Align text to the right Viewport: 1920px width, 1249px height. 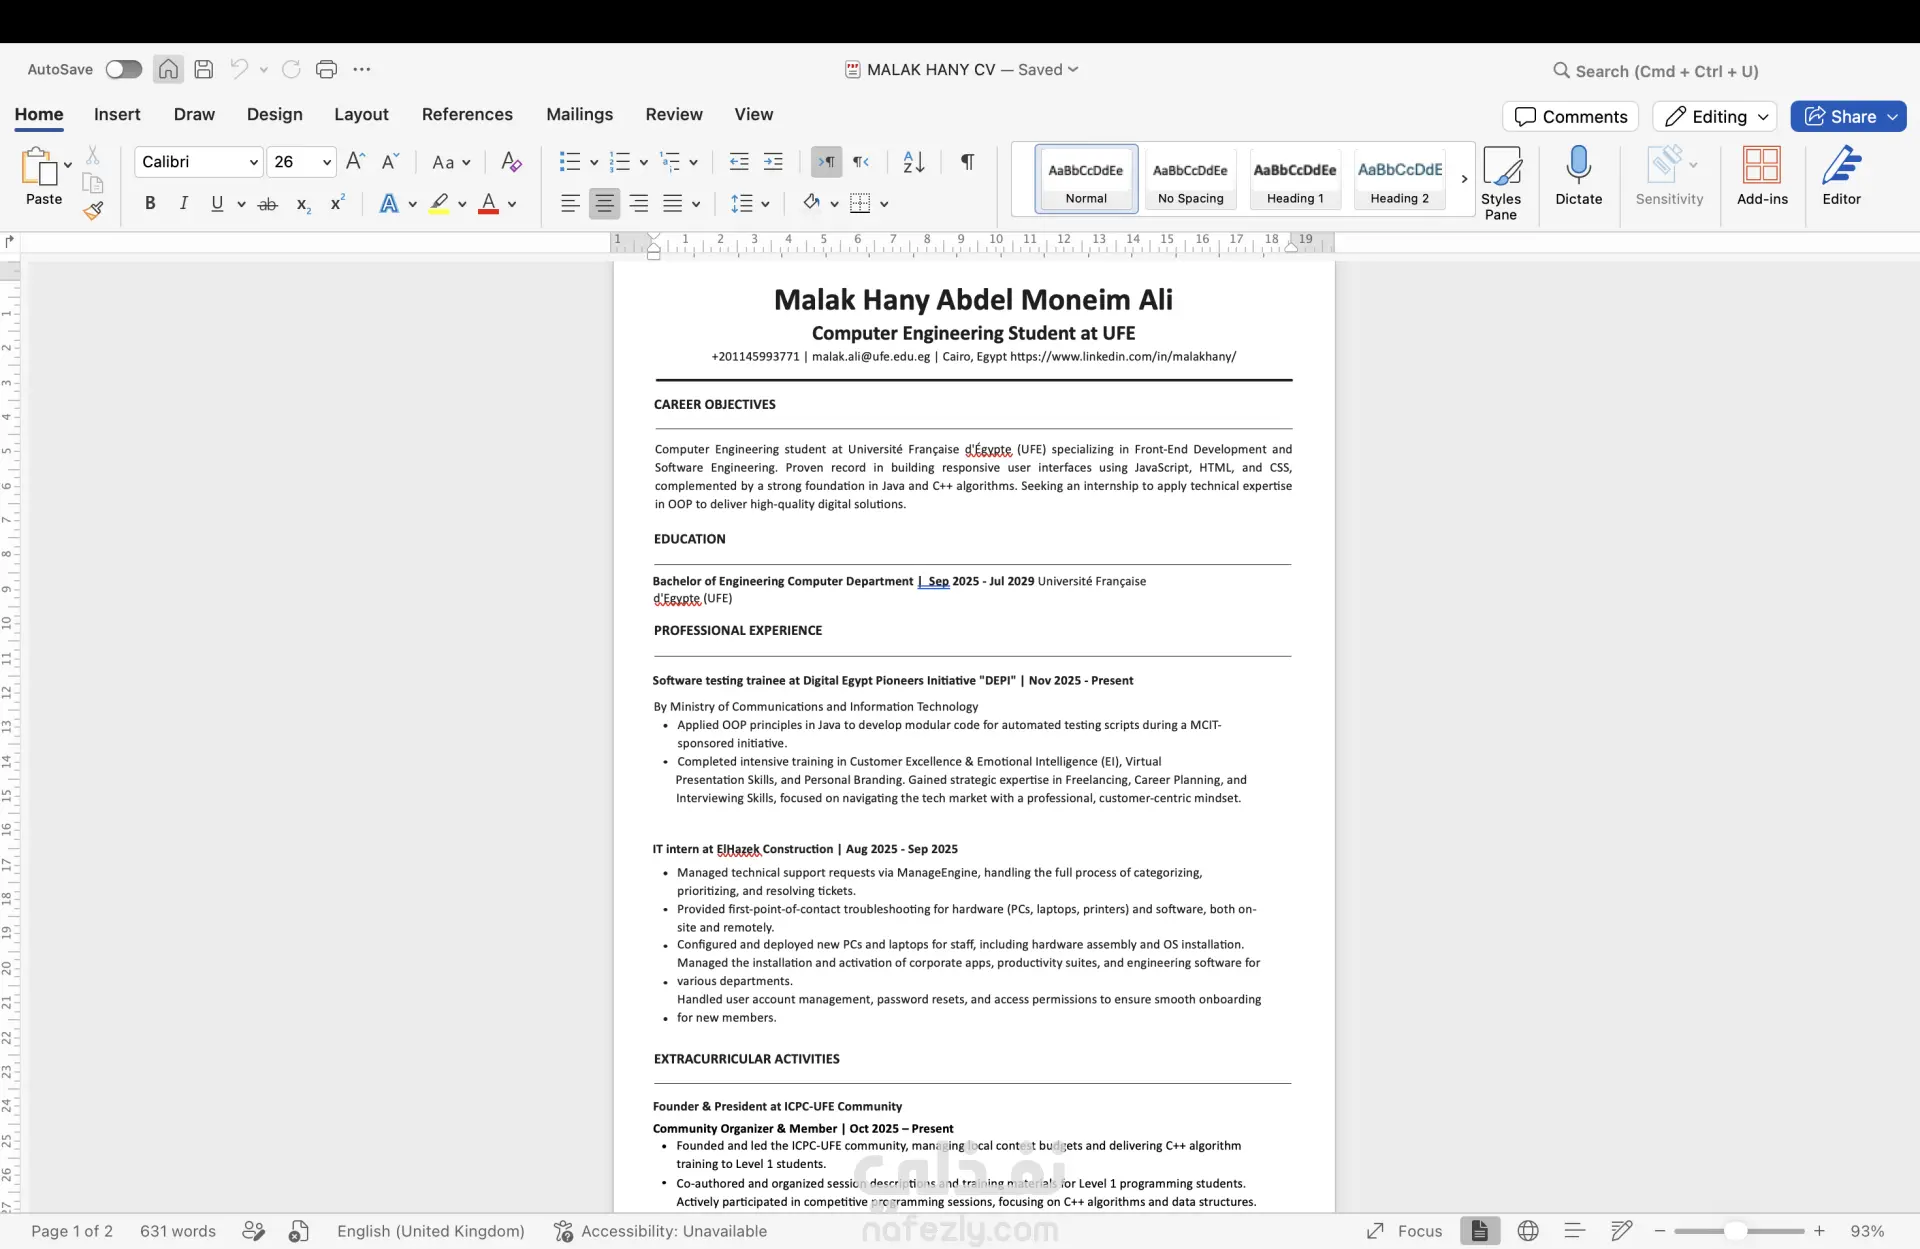tap(638, 203)
